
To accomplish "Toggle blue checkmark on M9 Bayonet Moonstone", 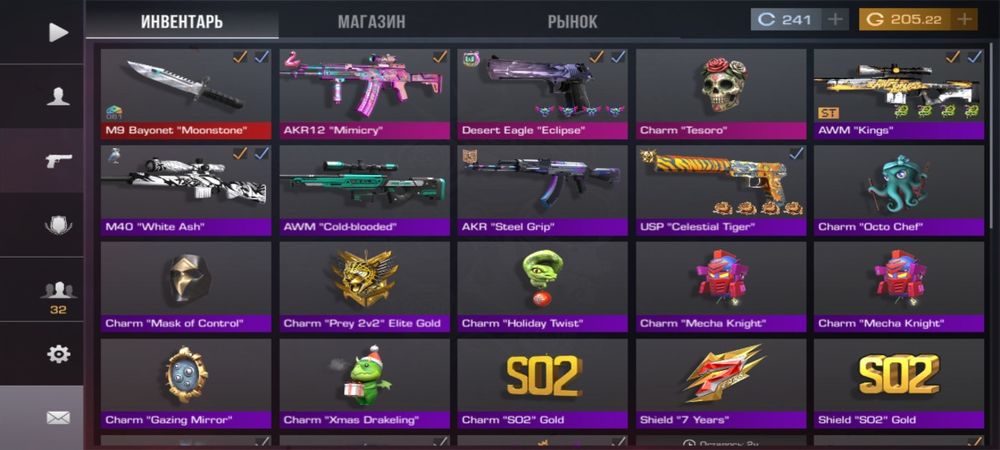I will (261, 57).
